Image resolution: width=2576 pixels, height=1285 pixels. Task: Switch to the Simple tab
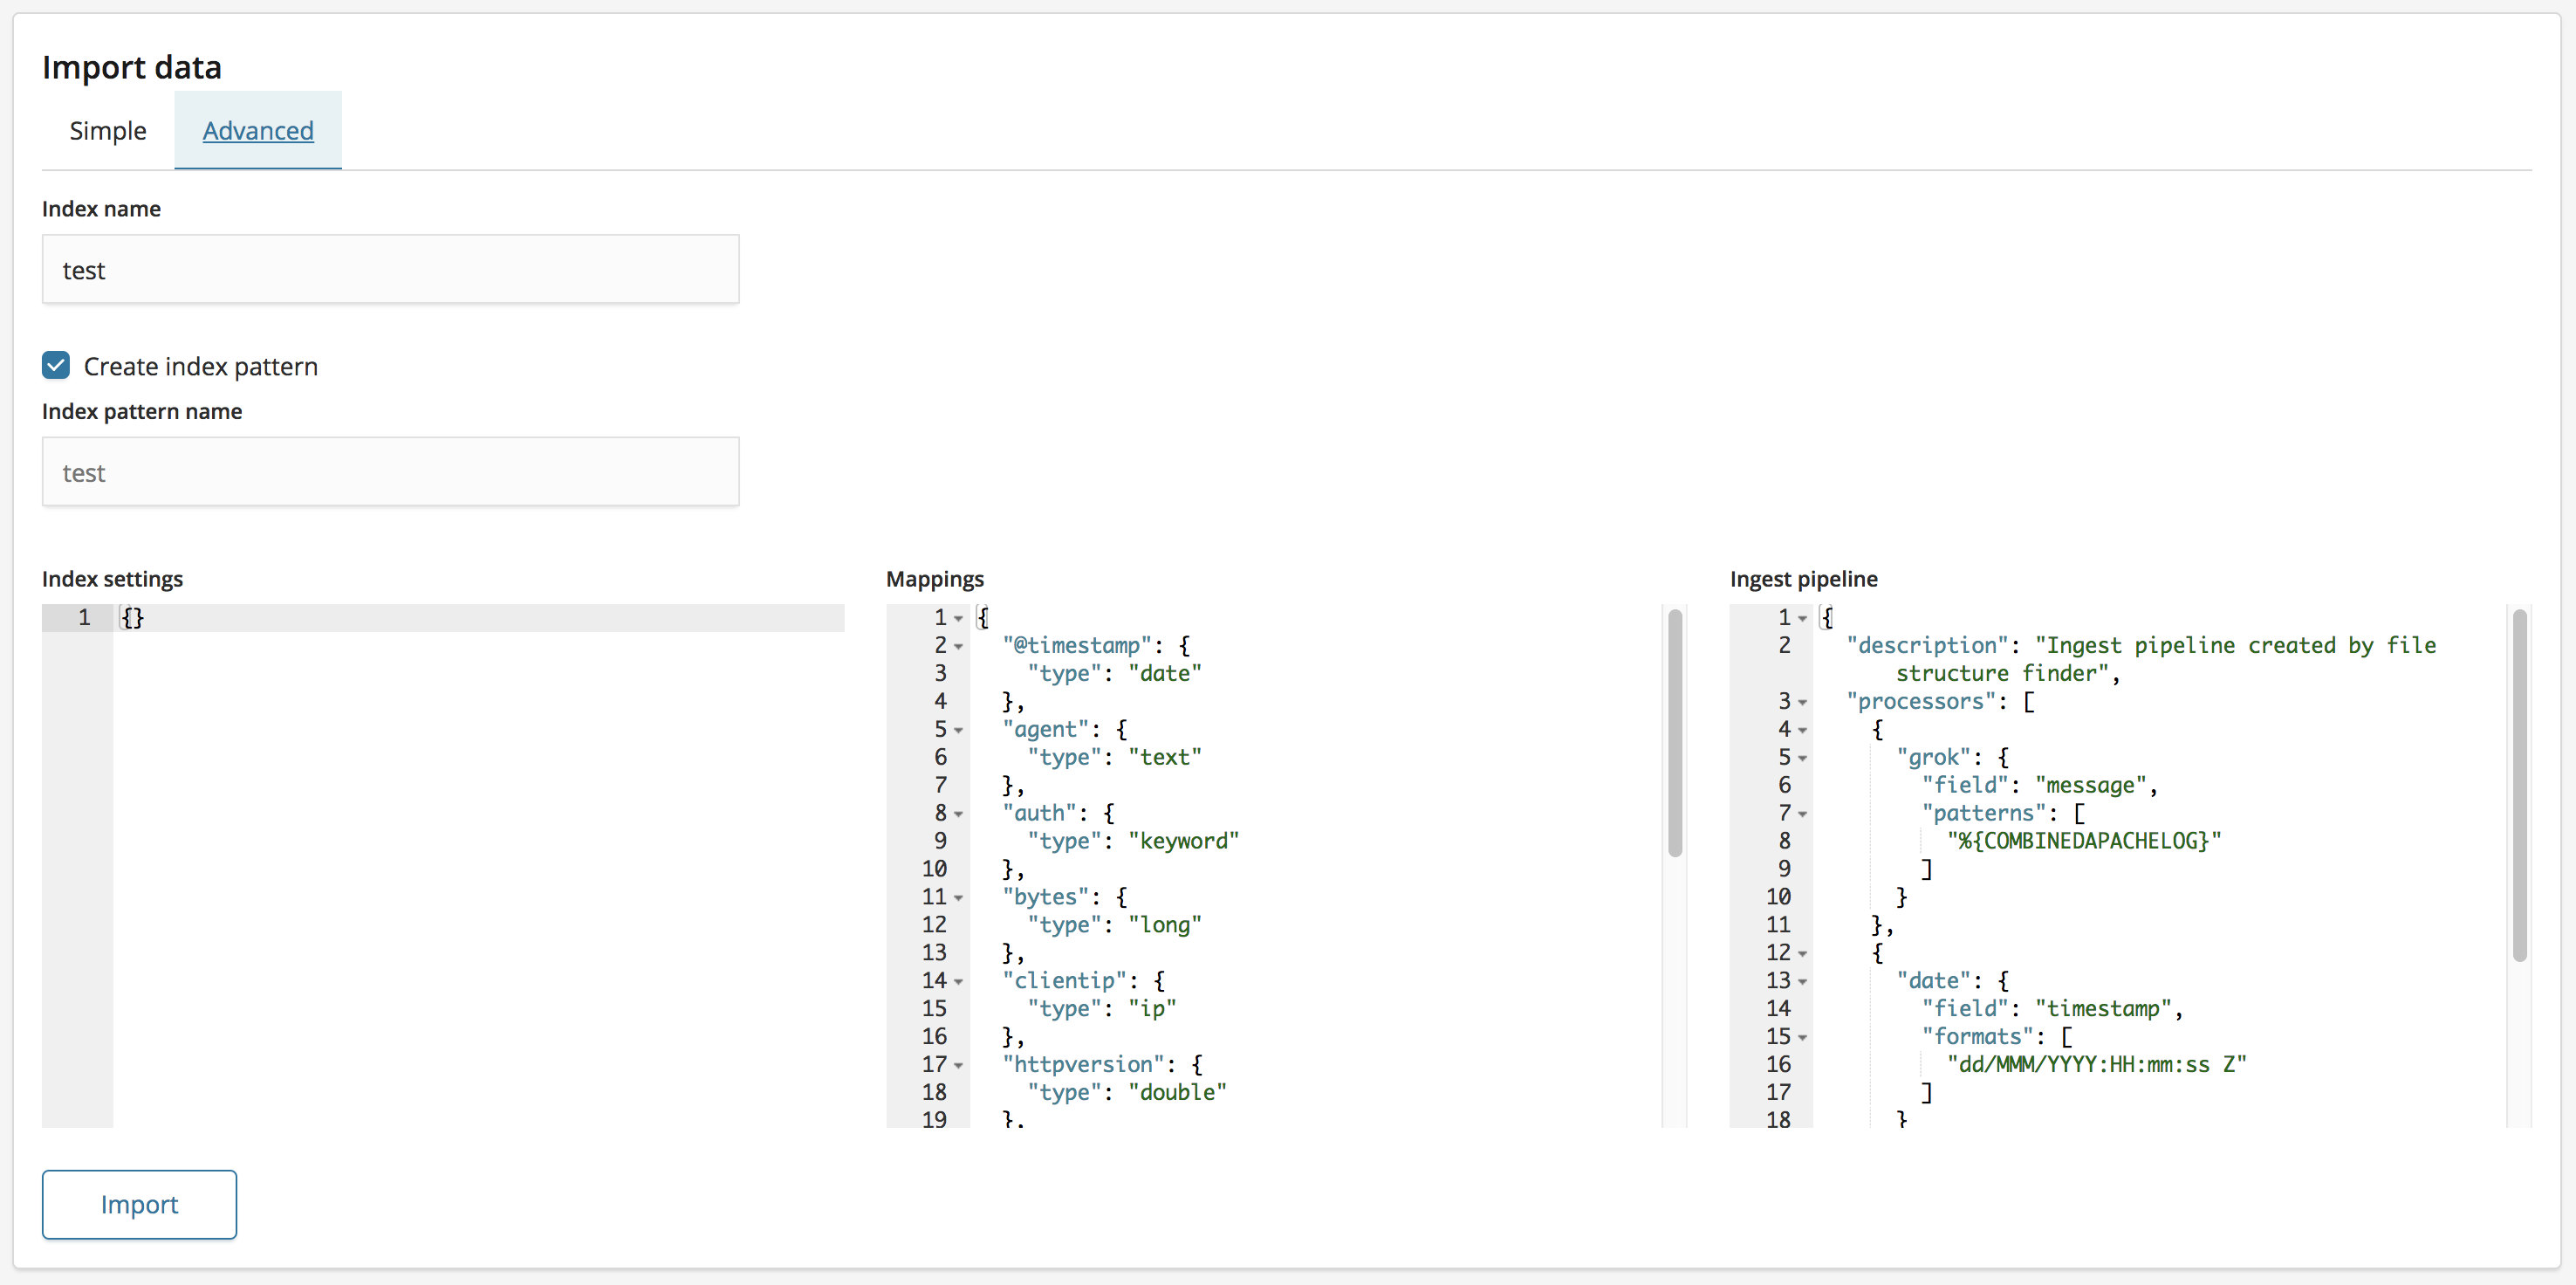click(x=107, y=131)
